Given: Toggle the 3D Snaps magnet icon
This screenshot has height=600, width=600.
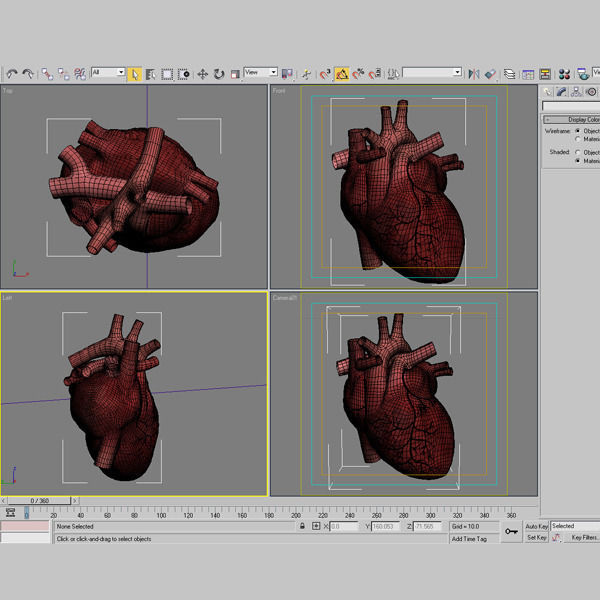Looking at the screenshot, I should (x=325, y=74).
